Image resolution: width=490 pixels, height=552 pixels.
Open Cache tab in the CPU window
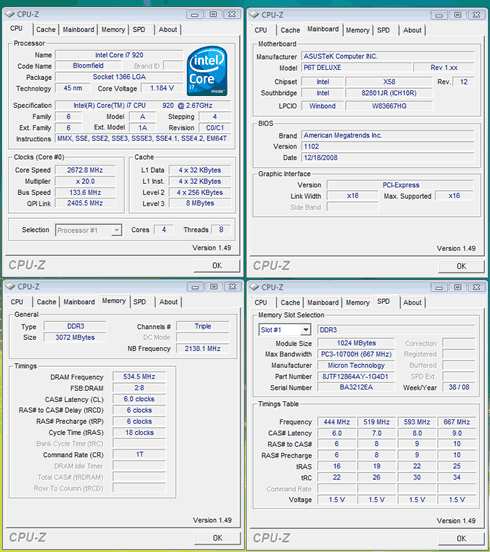[46, 30]
